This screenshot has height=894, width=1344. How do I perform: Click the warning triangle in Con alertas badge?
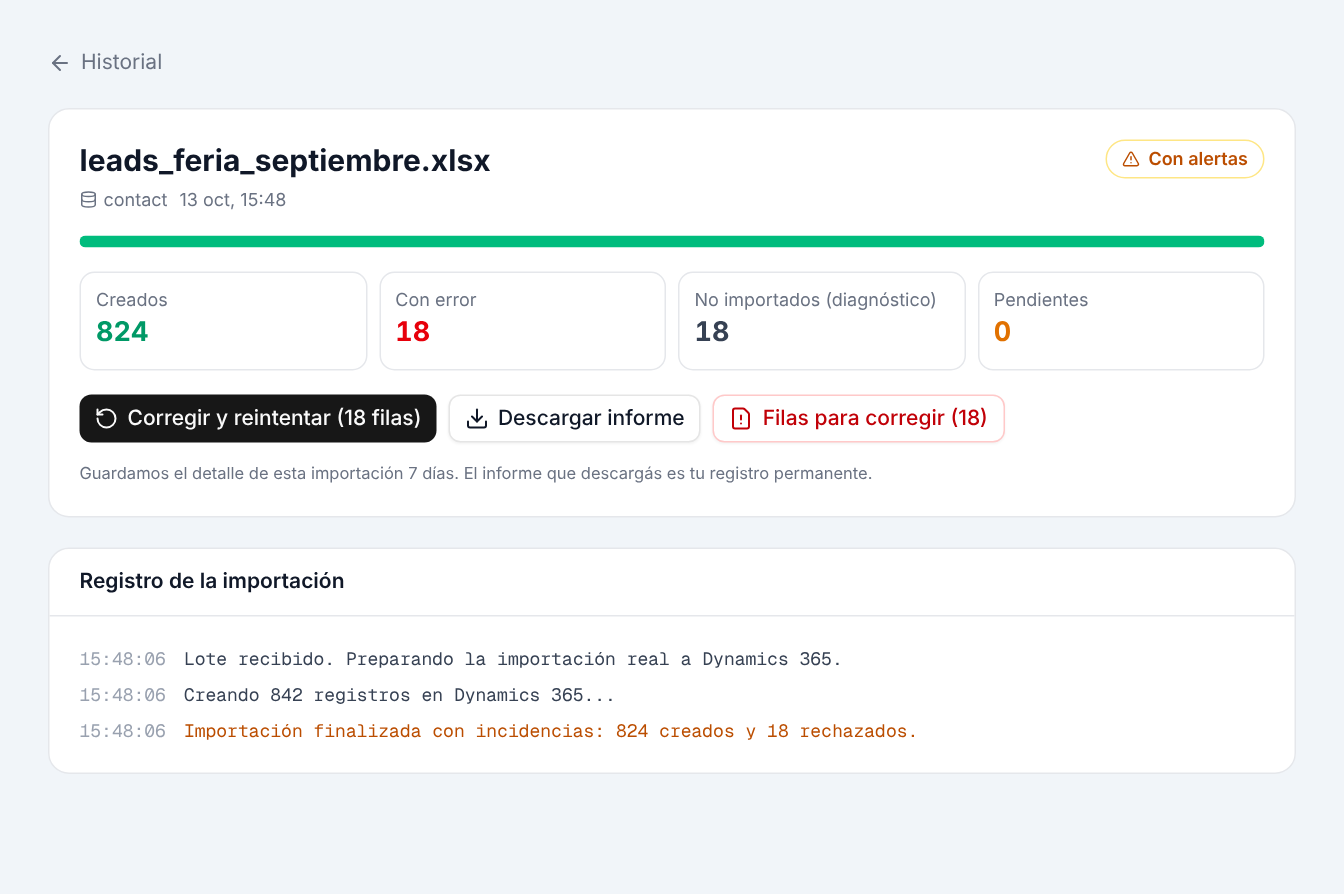click(x=1131, y=159)
